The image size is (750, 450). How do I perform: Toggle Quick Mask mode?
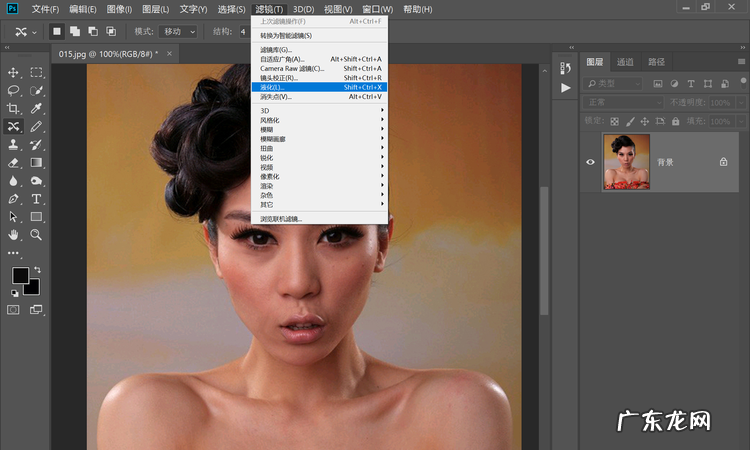point(14,310)
